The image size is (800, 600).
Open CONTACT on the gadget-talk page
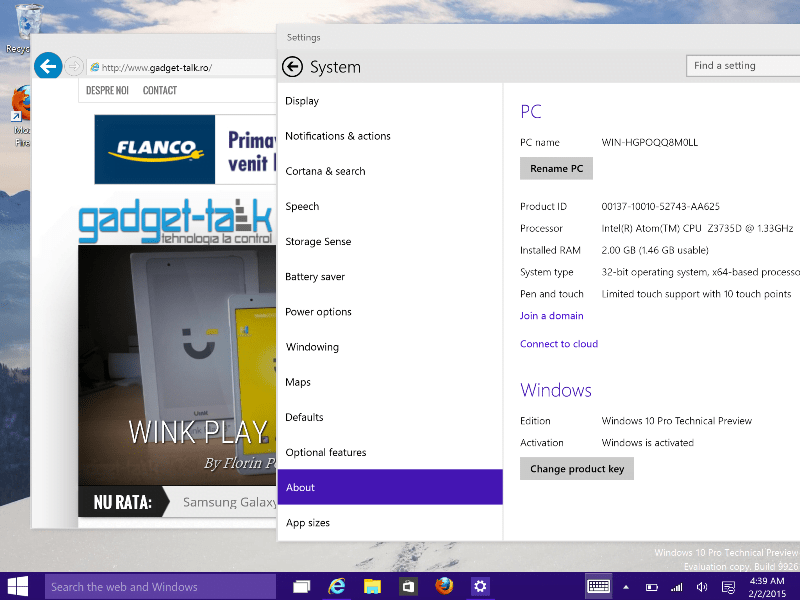pyautogui.click(x=160, y=90)
